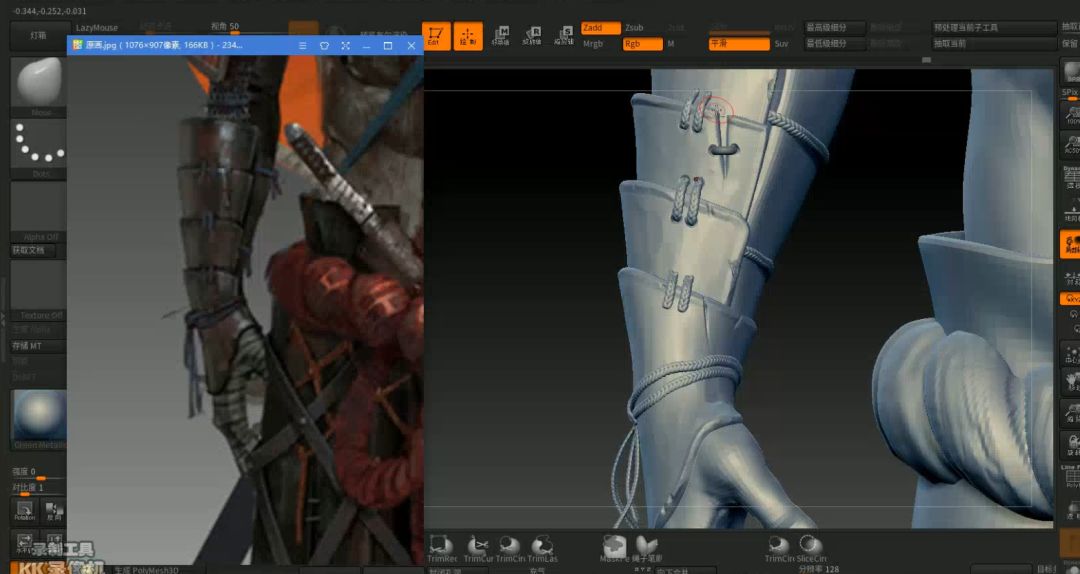Viewport: 1080px width, 574px height.
Task: Select the Move transform icon marked M
Action: click(501, 35)
